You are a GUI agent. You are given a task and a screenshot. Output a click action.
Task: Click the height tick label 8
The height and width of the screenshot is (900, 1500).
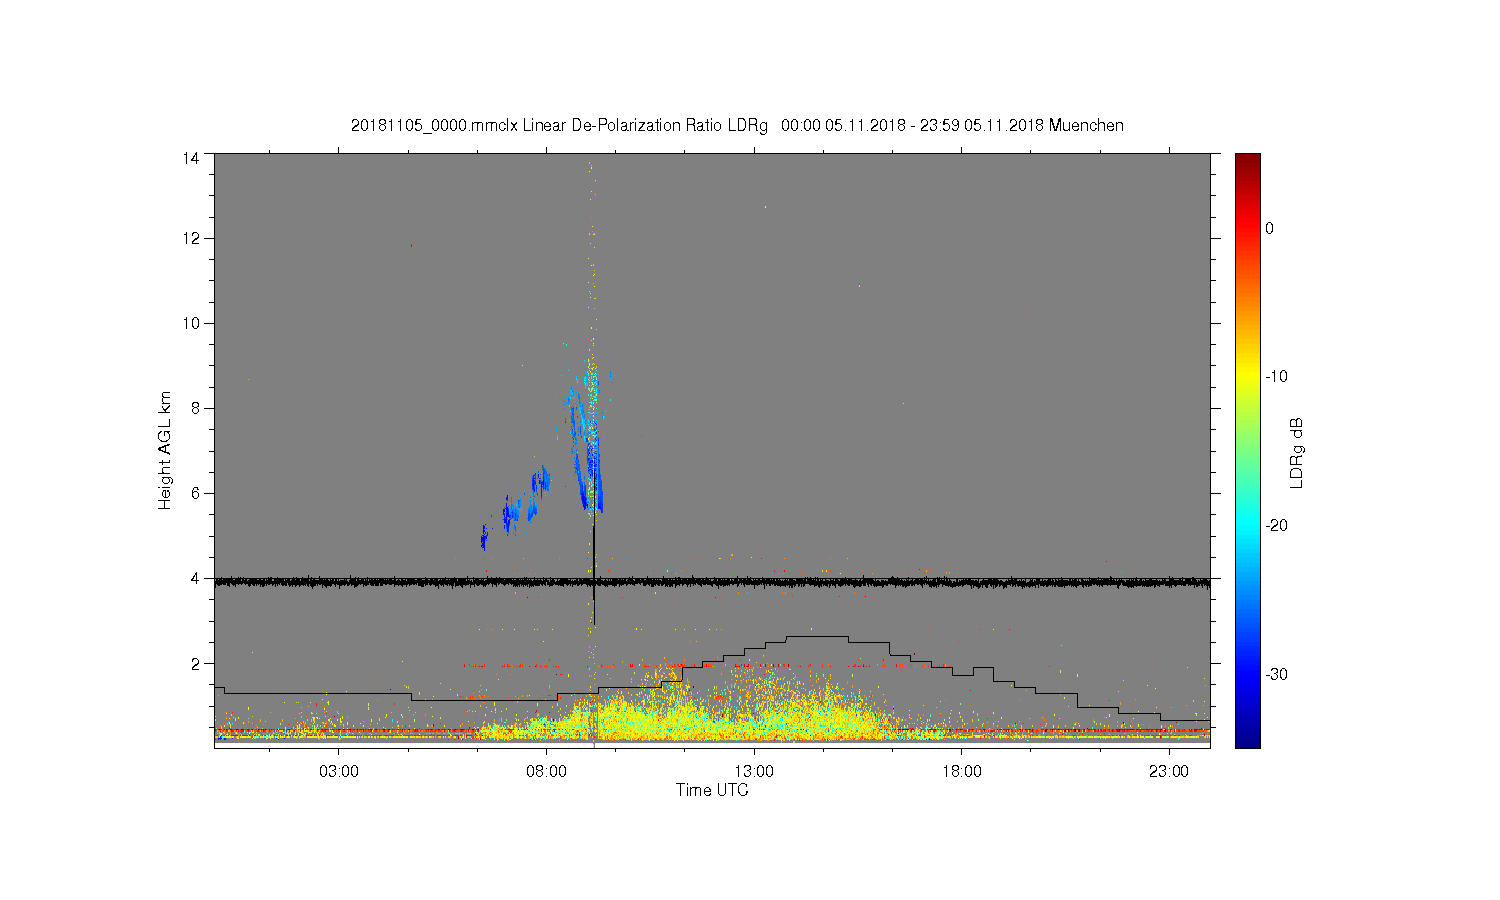195,408
